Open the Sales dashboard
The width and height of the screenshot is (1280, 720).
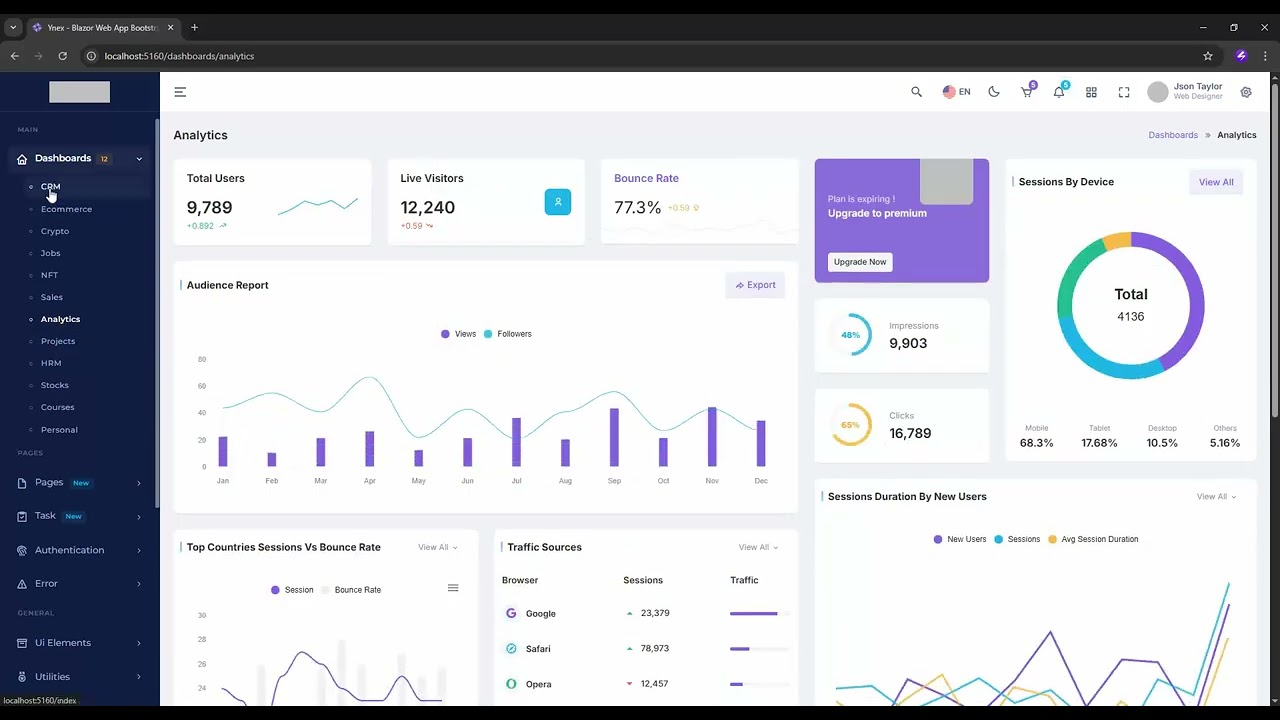[x=52, y=297]
